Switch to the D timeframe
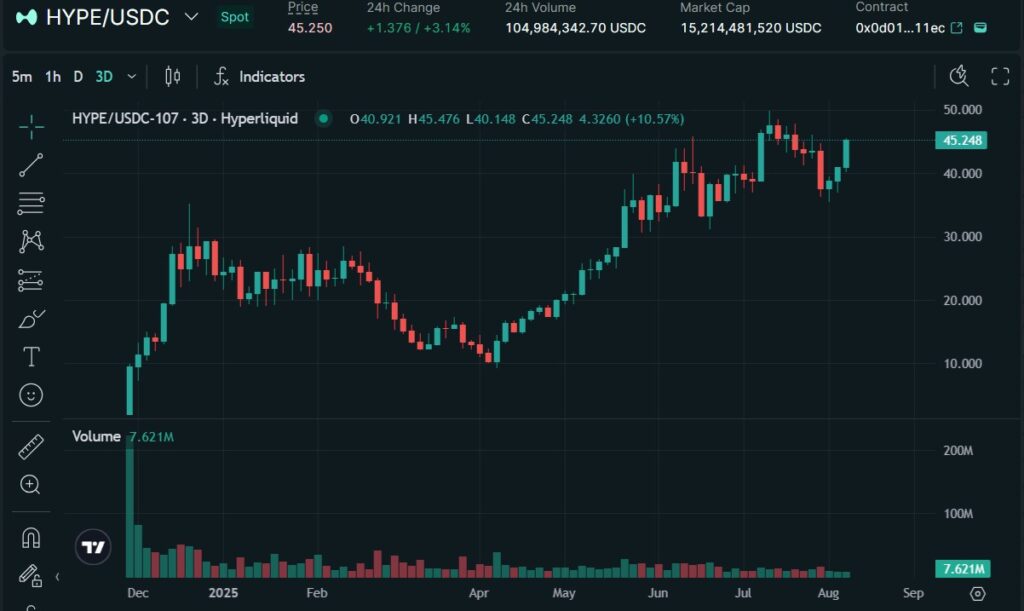This screenshot has height=611, width=1024. point(78,76)
